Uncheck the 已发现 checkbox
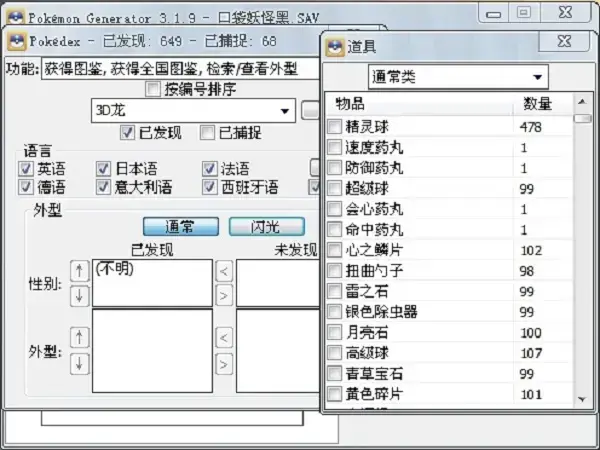The height and width of the screenshot is (450, 600). tap(127, 133)
